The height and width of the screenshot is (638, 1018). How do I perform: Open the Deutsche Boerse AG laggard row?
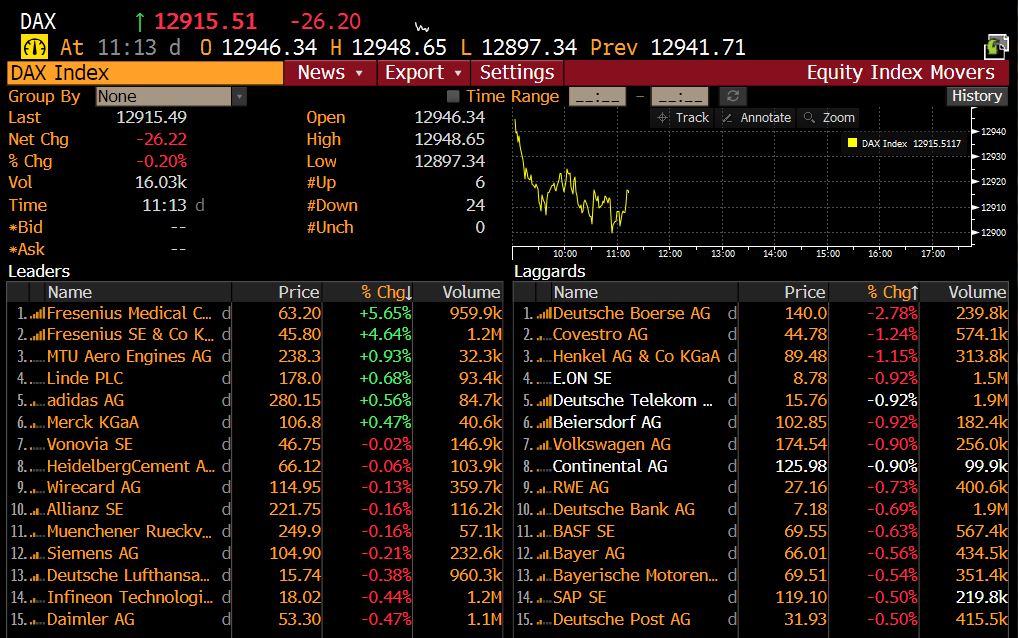tap(761, 313)
